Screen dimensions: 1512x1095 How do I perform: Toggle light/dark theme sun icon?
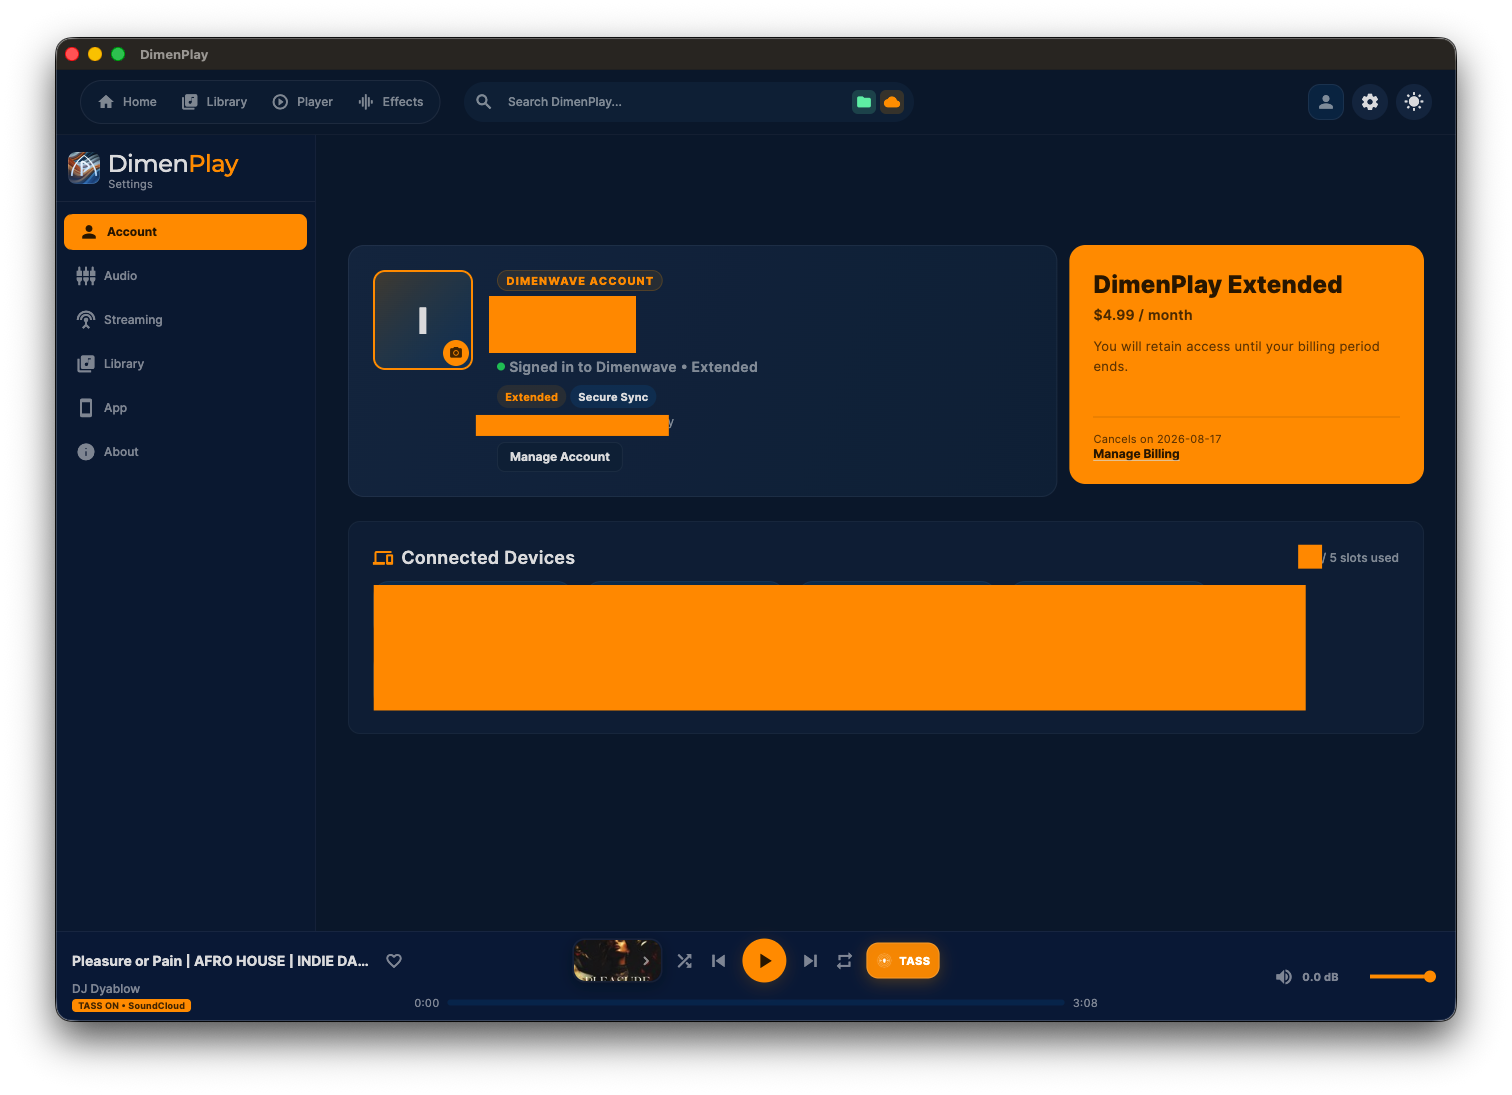click(x=1414, y=102)
